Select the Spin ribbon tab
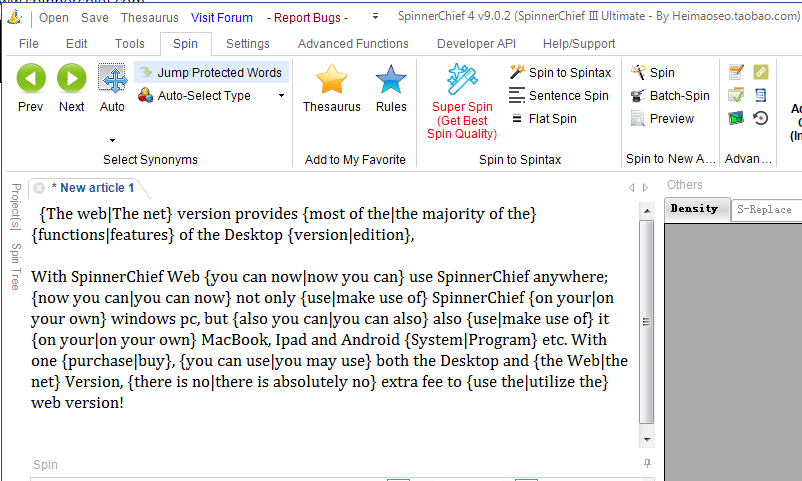The width and height of the screenshot is (802, 481). (x=185, y=44)
